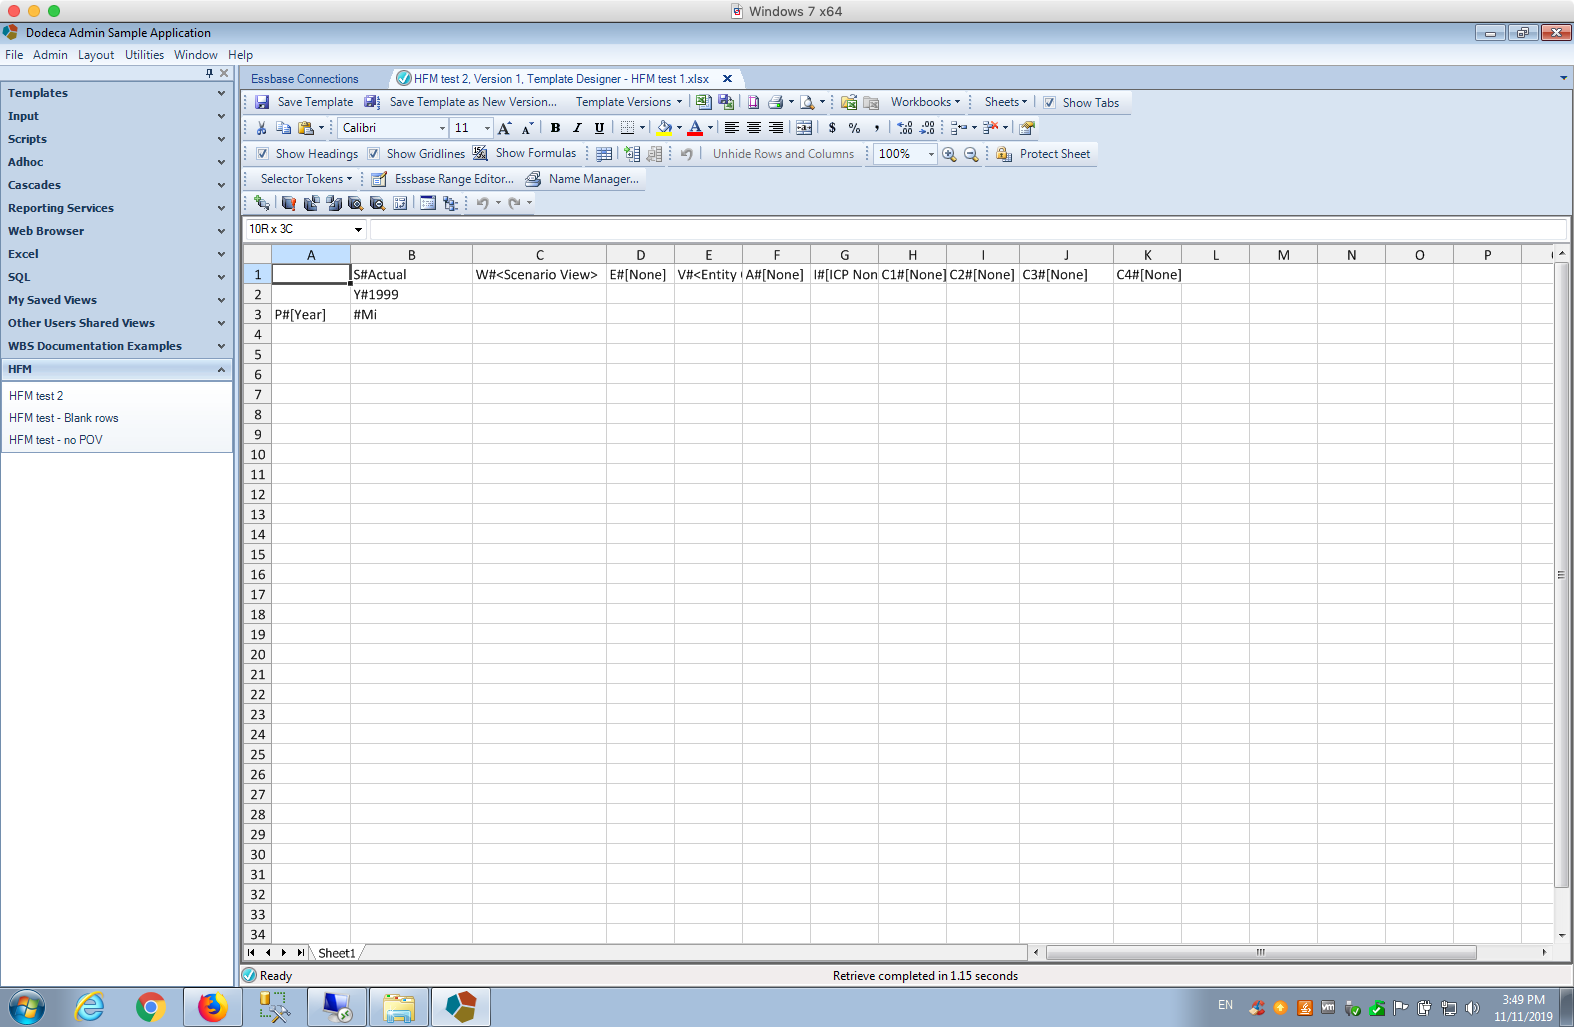This screenshot has height=1027, width=1574.
Task: Open Firefox from the taskbar
Action: click(212, 1007)
